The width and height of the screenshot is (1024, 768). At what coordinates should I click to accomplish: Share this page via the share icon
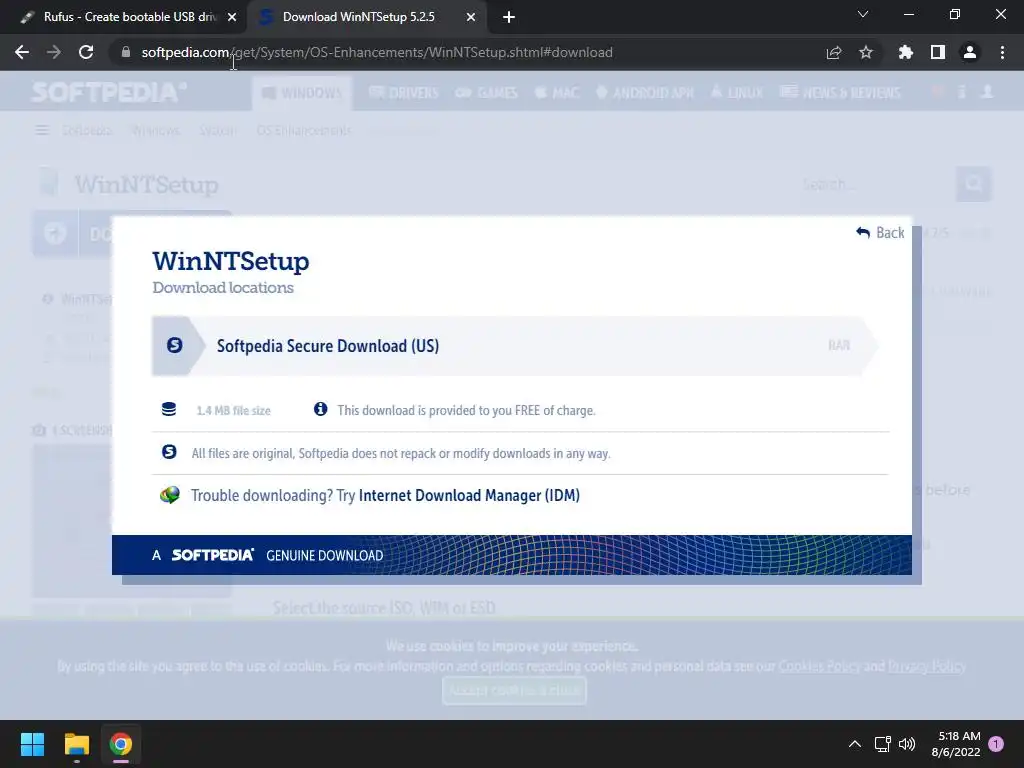[834, 52]
